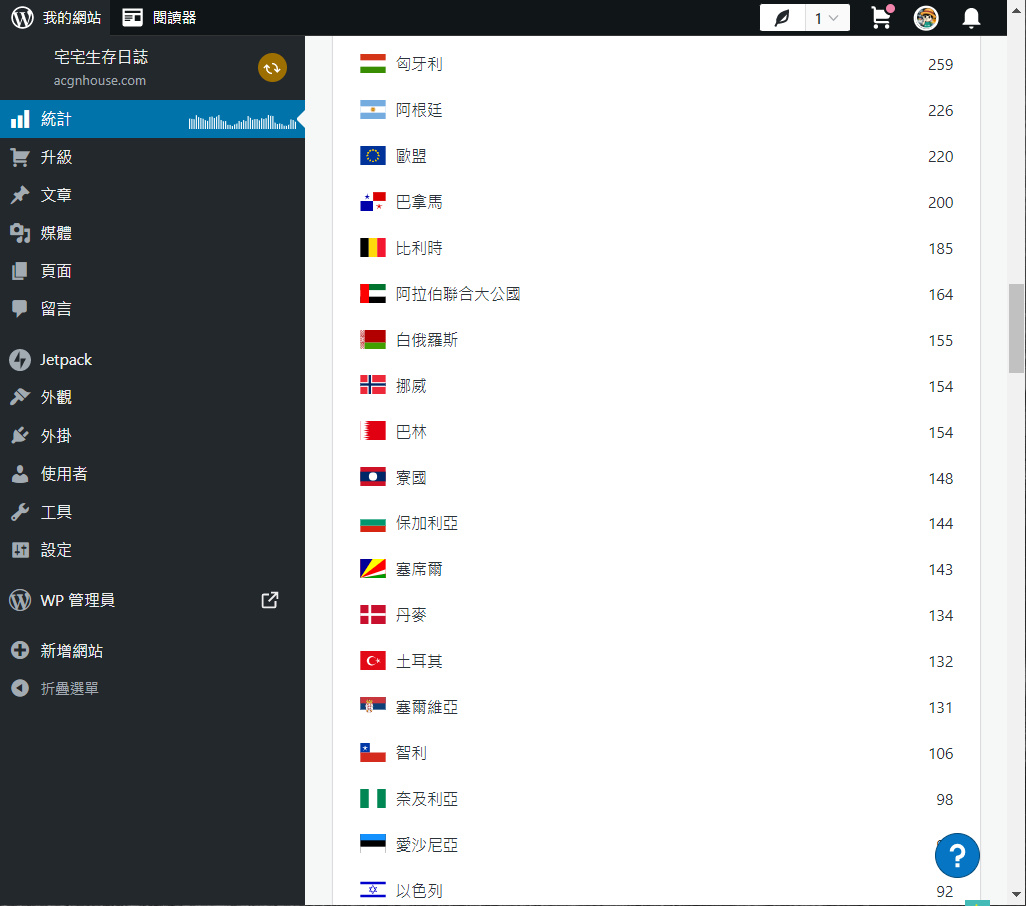Click the Jetpack lightning icon
The height and width of the screenshot is (906, 1026).
point(20,360)
